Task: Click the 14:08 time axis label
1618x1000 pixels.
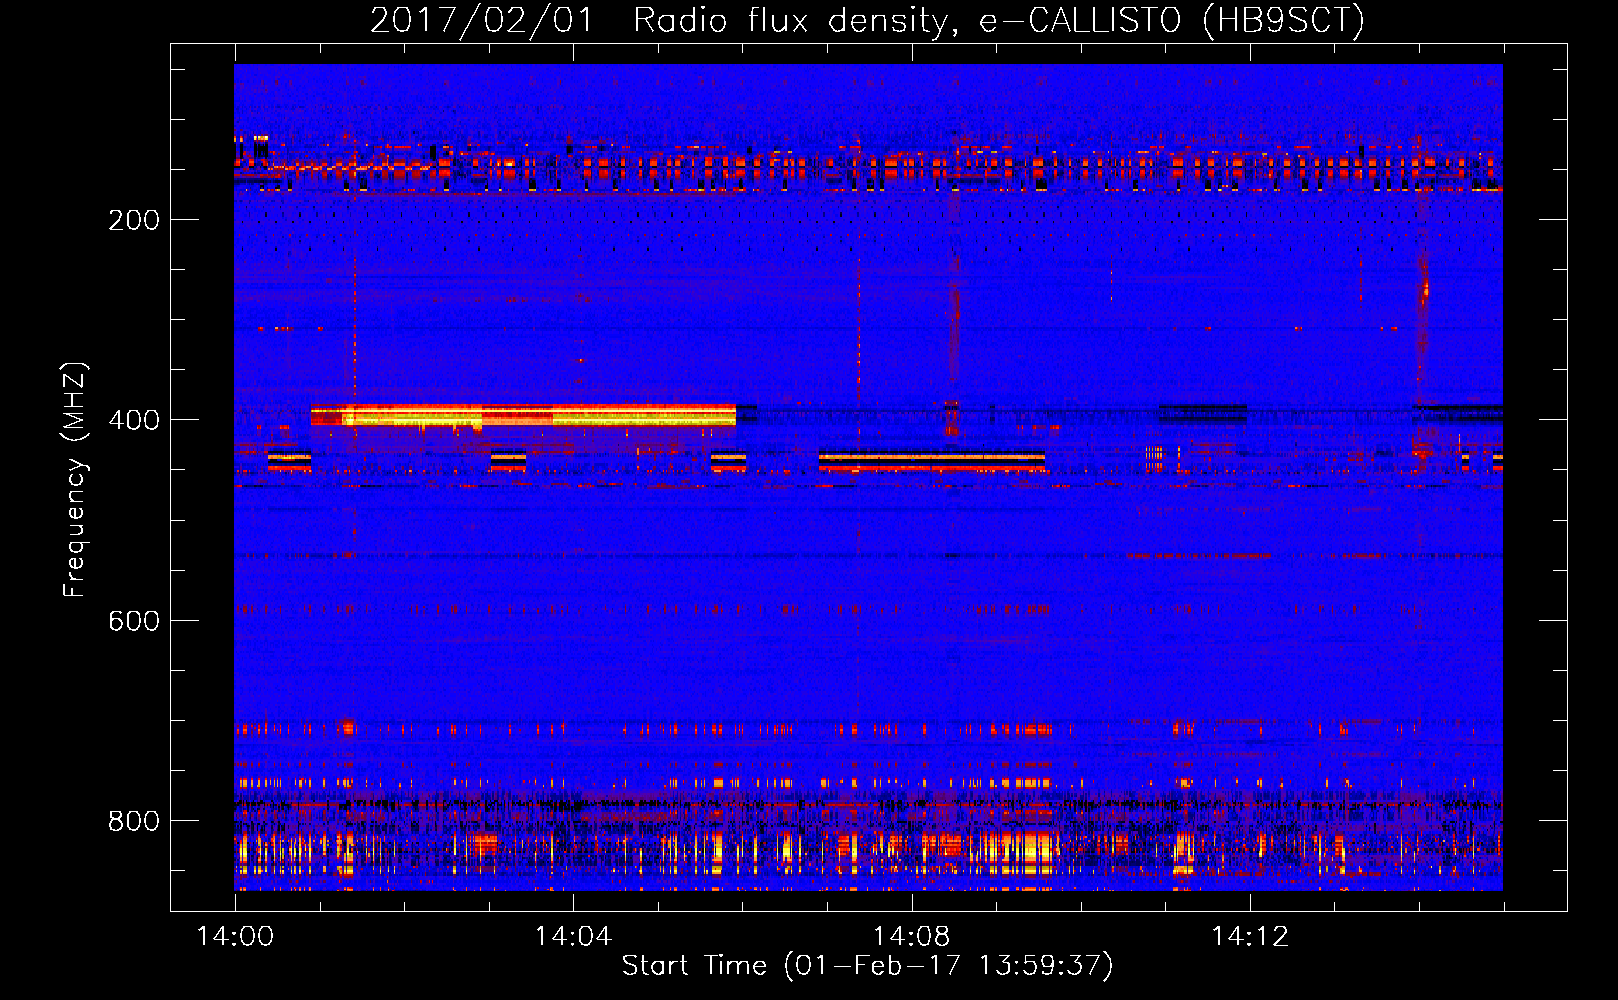Action: 911,937
